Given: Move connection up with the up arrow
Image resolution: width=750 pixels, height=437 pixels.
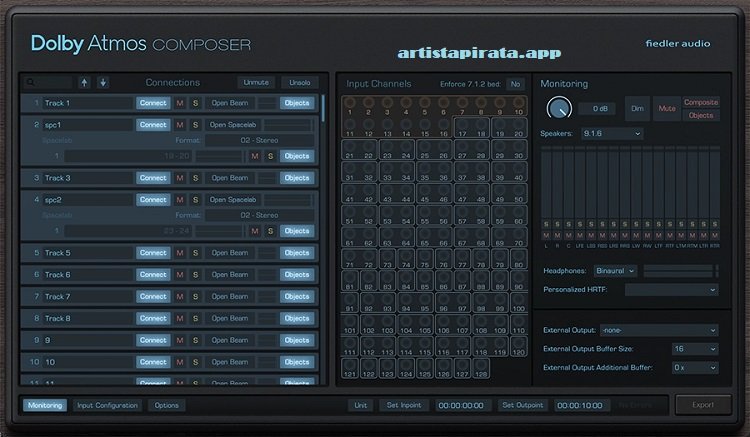Looking at the screenshot, I should (84, 83).
